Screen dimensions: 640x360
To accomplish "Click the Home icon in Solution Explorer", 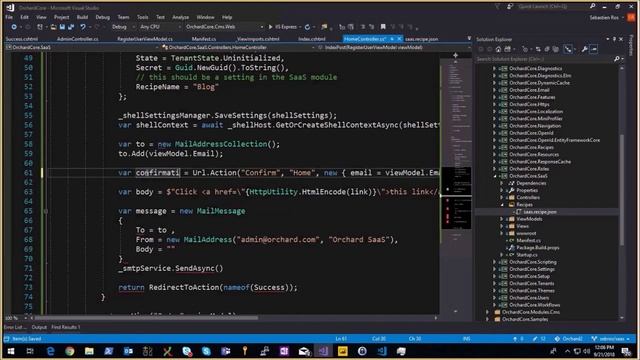I will point(498,49).
